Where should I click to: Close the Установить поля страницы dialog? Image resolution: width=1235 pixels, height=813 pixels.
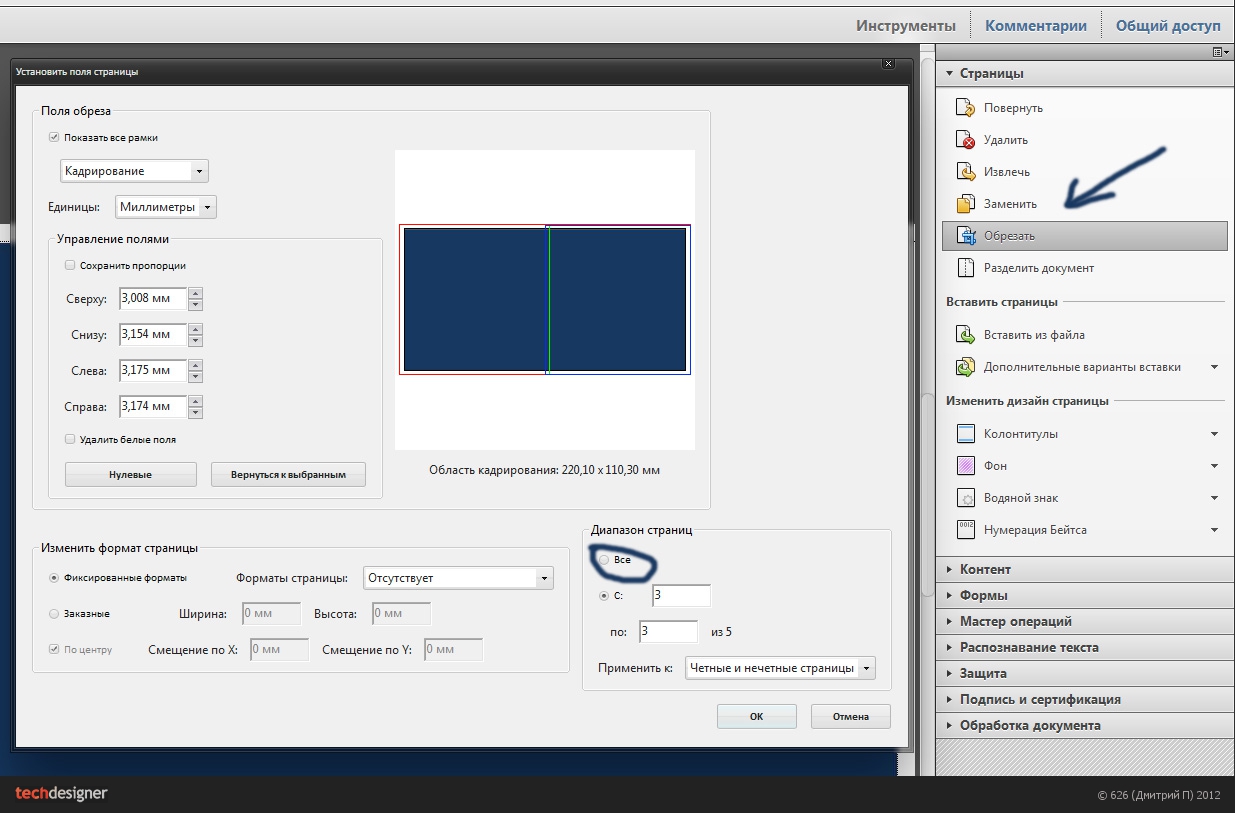coord(888,64)
